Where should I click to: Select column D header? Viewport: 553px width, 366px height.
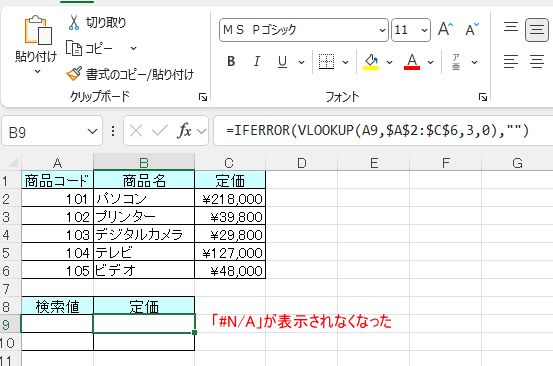pos(302,163)
